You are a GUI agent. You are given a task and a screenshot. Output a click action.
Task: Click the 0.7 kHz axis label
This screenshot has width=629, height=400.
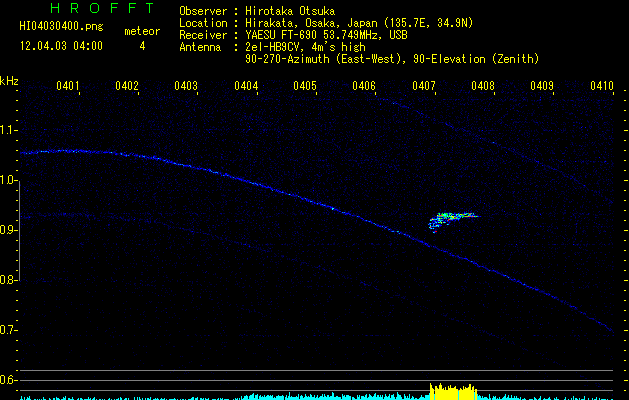pyautogui.click(x=8, y=330)
